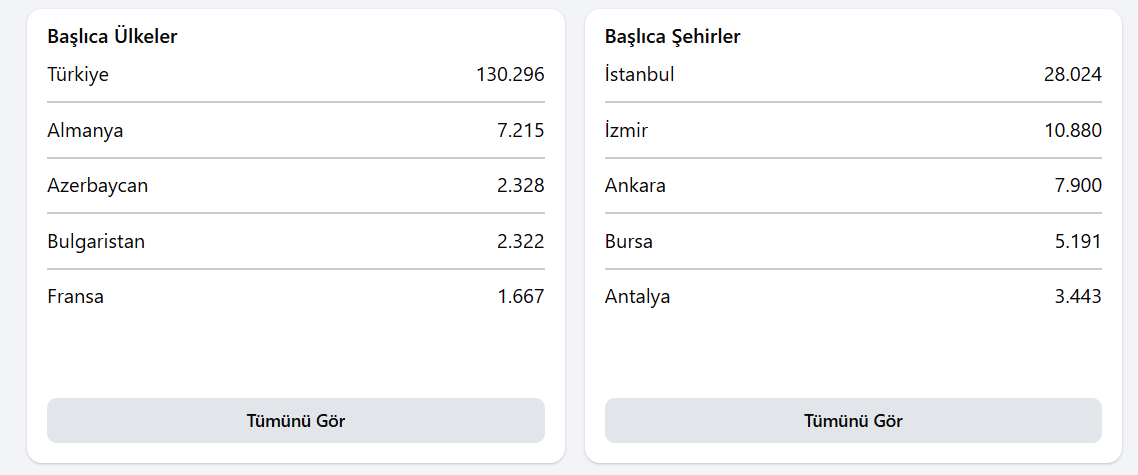This screenshot has width=1138, height=475.
Task: Click the Başlıca Şehirler heading
Action: [672, 37]
